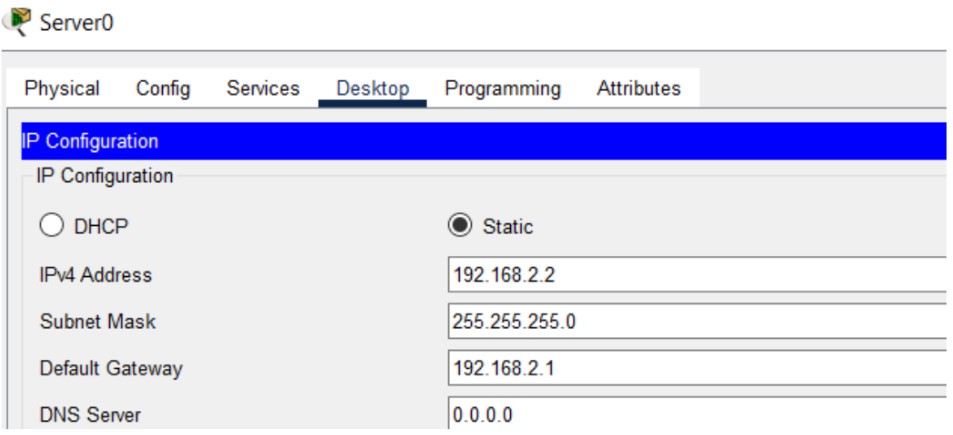Click the Subnet Mask field showing 255.255.255.0
953x435 pixels.
(697, 321)
